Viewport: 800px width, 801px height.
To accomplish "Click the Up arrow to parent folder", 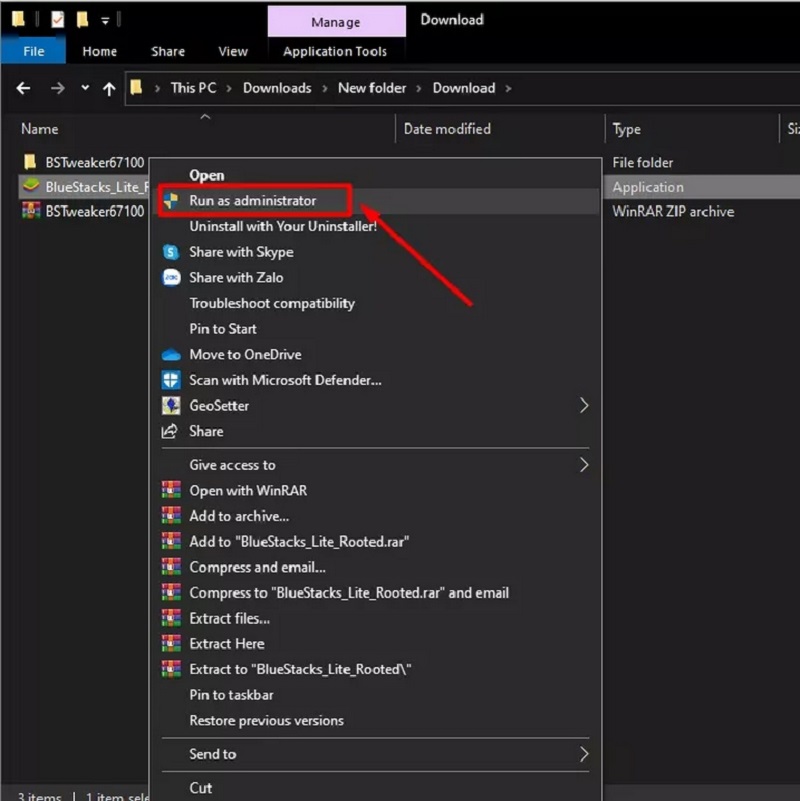I will [x=109, y=88].
